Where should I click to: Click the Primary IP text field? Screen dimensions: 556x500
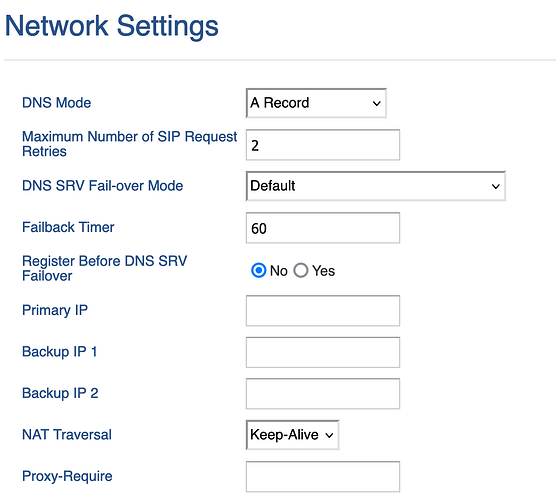coord(323,311)
